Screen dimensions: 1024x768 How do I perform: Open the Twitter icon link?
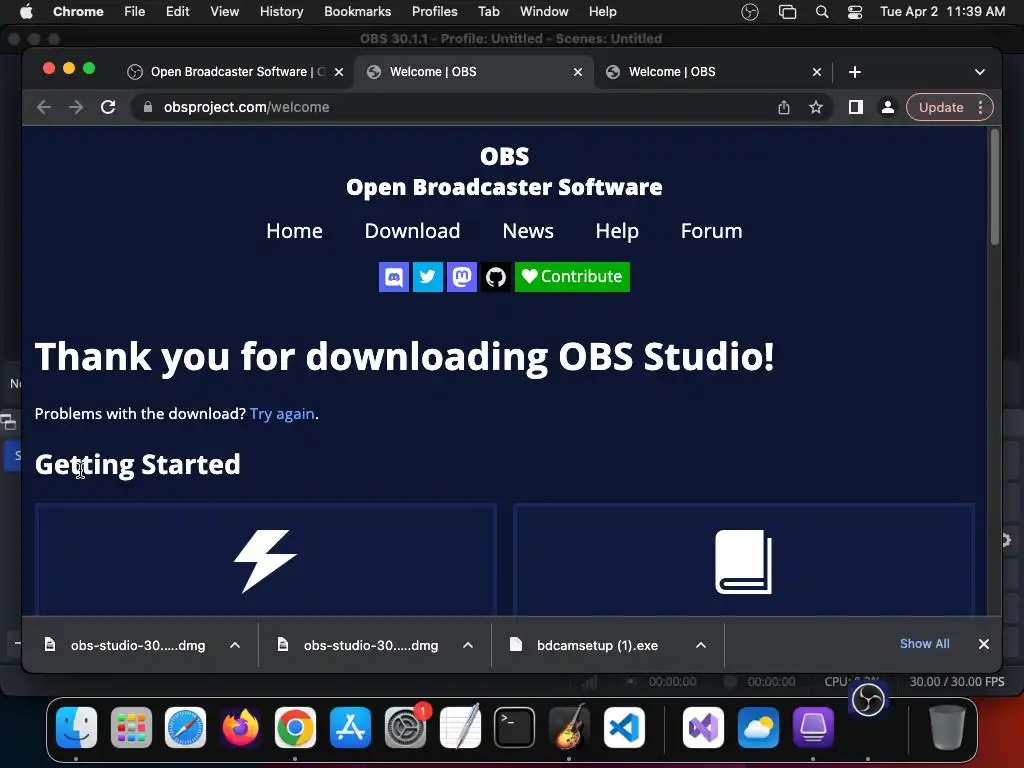coord(428,277)
